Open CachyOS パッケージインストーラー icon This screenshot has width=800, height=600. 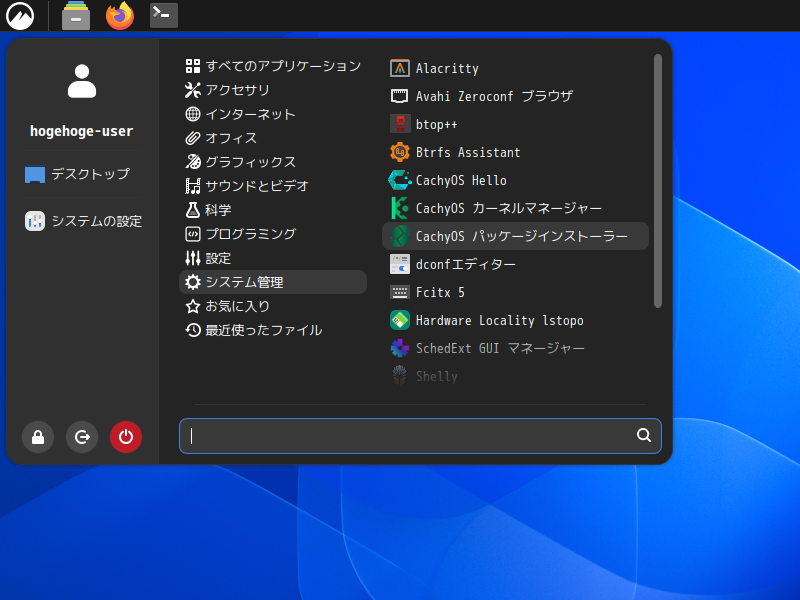pyautogui.click(x=399, y=236)
